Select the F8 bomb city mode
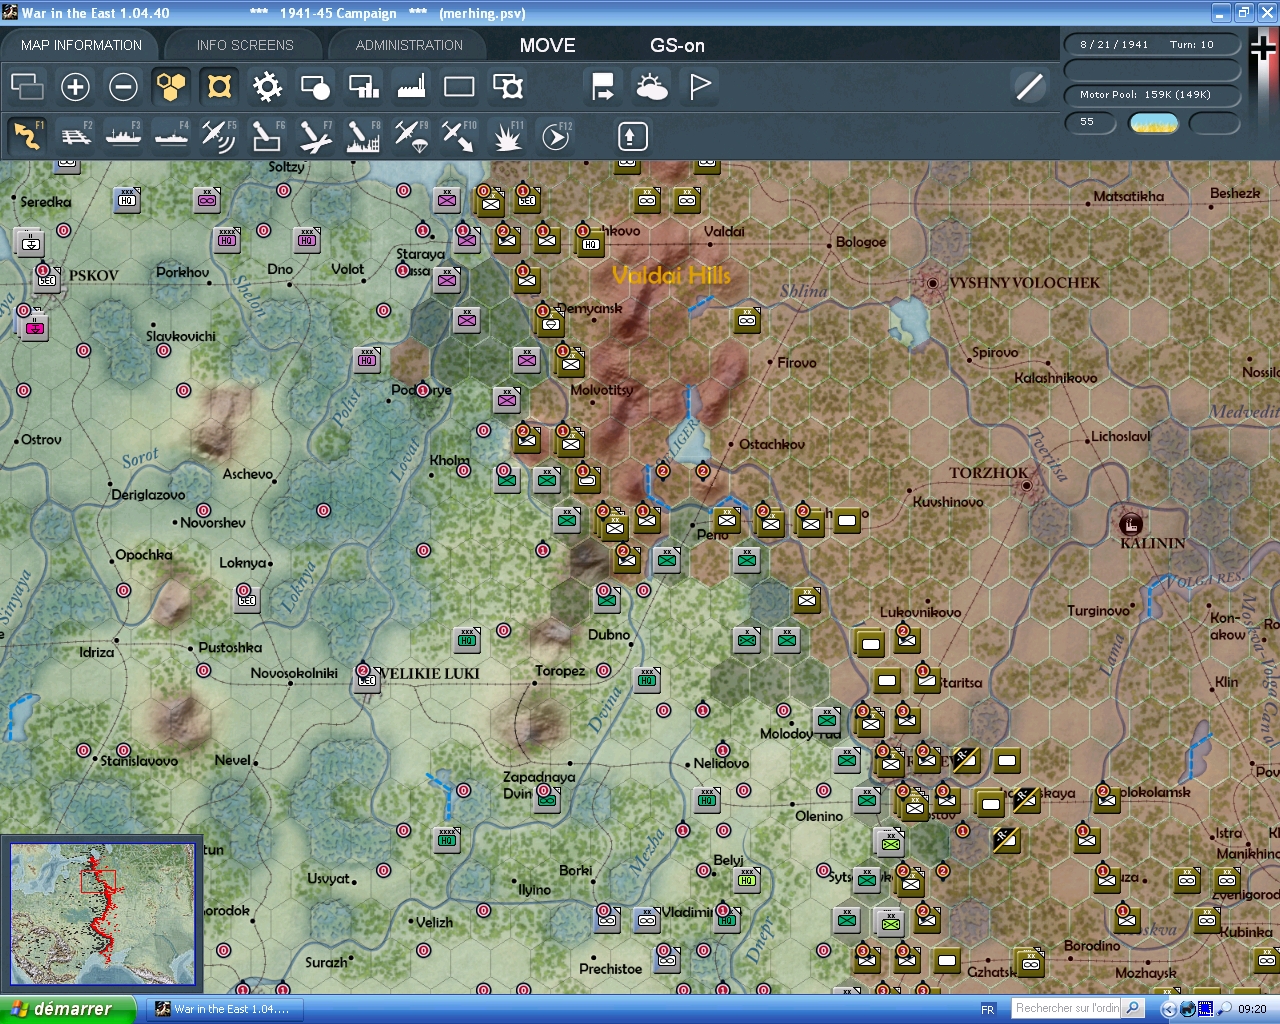This screenshot has width=1280, height=1024. [x=363, y=136]
